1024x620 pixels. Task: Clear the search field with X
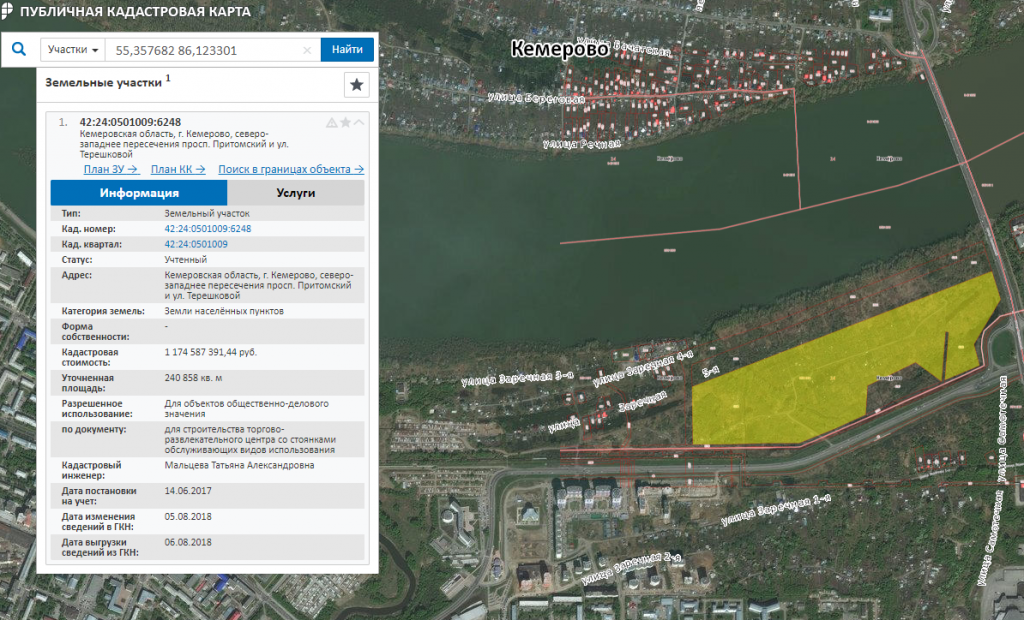point(308,50)
